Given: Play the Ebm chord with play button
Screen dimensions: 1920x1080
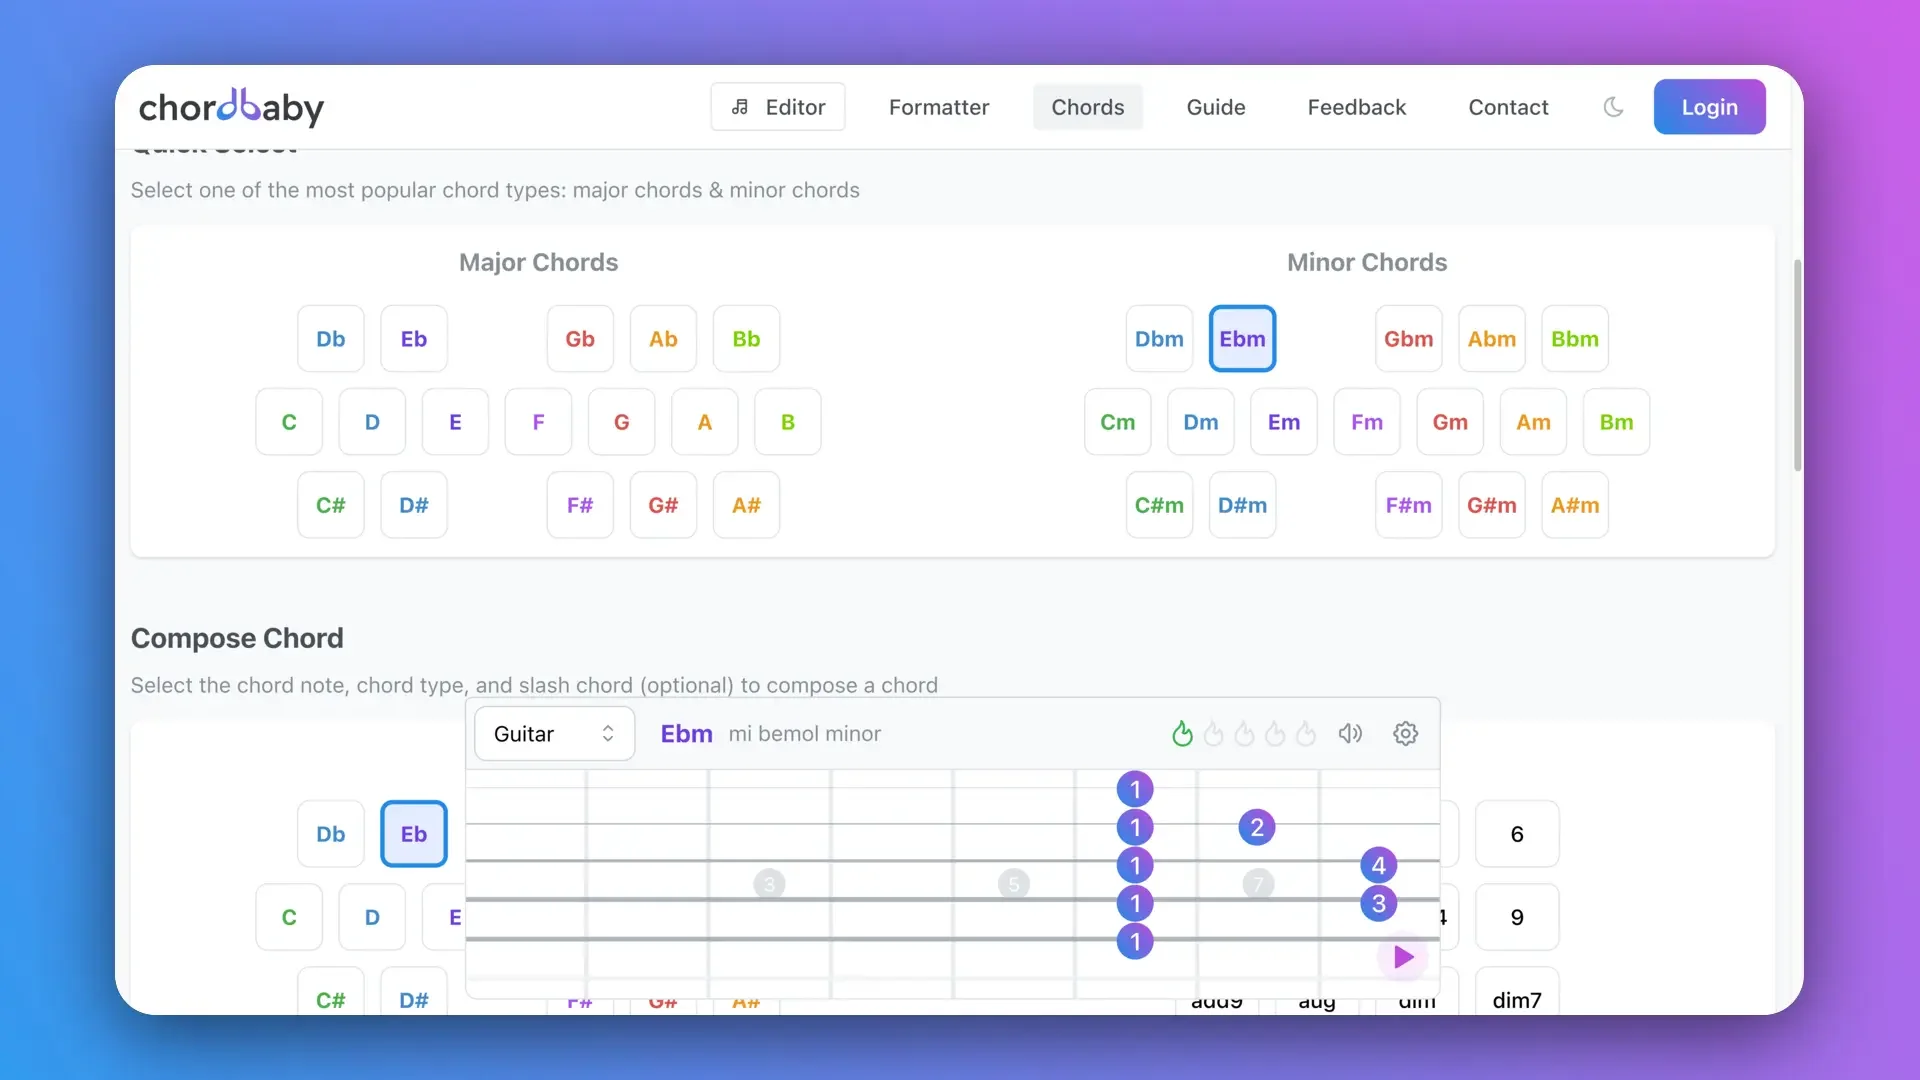Looking at the screenshot, I should 1403,957.
